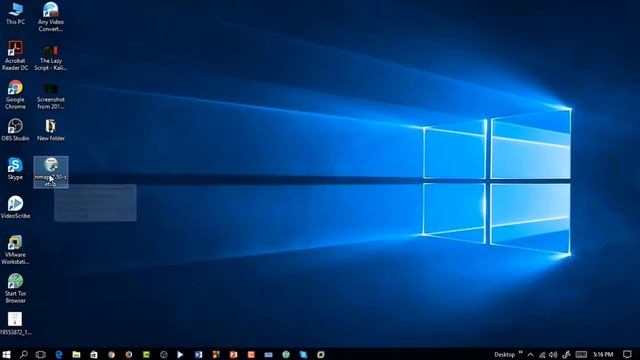Screen dimensions: 640x360
Task: Select the This PC desktop icon
Action: pos(15,13)
